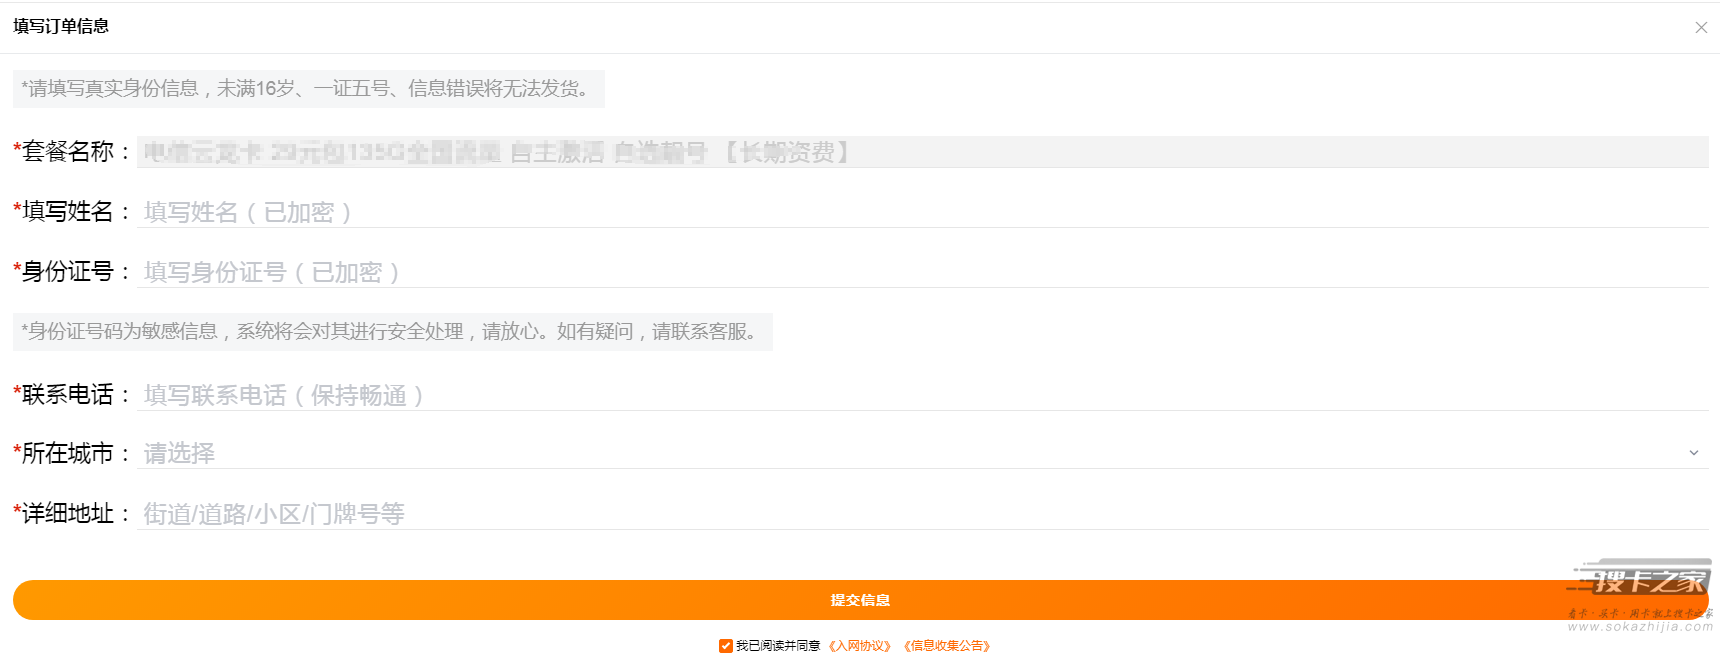The width and height of the screenshot is (1720, 665).
Task: Click the 填写订单信息 title text
Action: (x=61, y=26)
